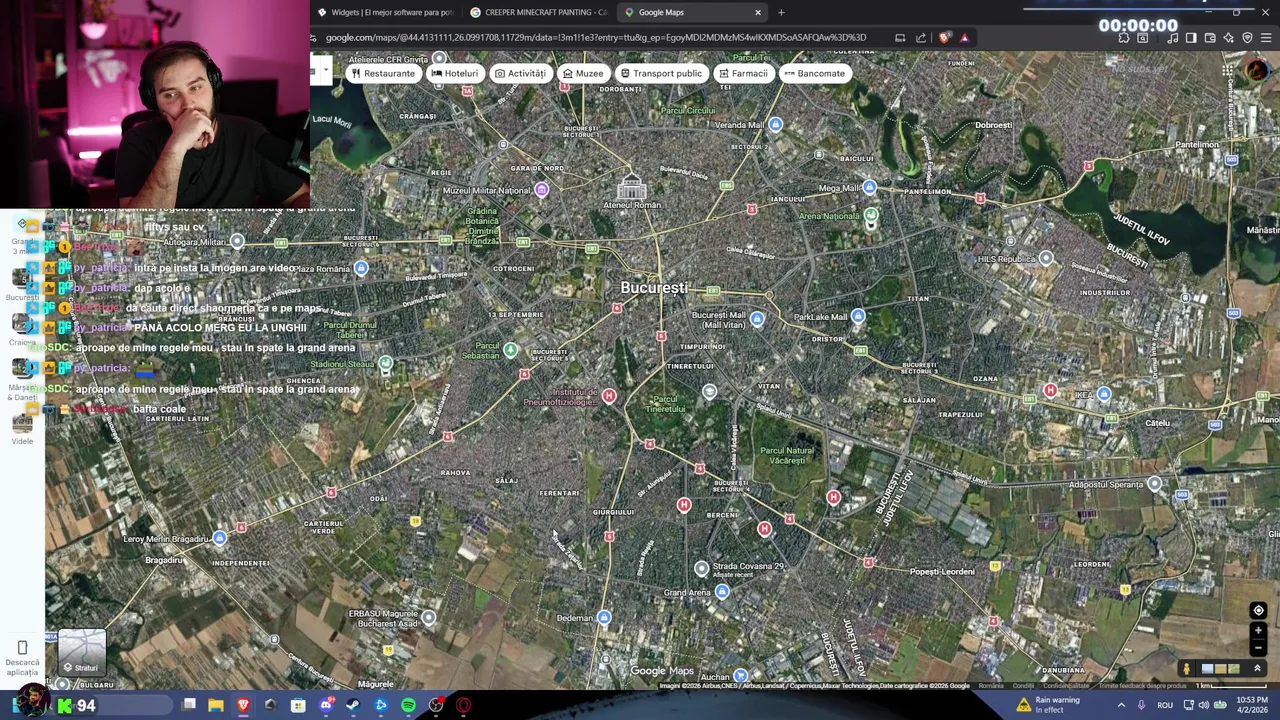Open a new browser tab
Image resolution: width=1280 pixels, height=720 pixels.
pos(781,12)
